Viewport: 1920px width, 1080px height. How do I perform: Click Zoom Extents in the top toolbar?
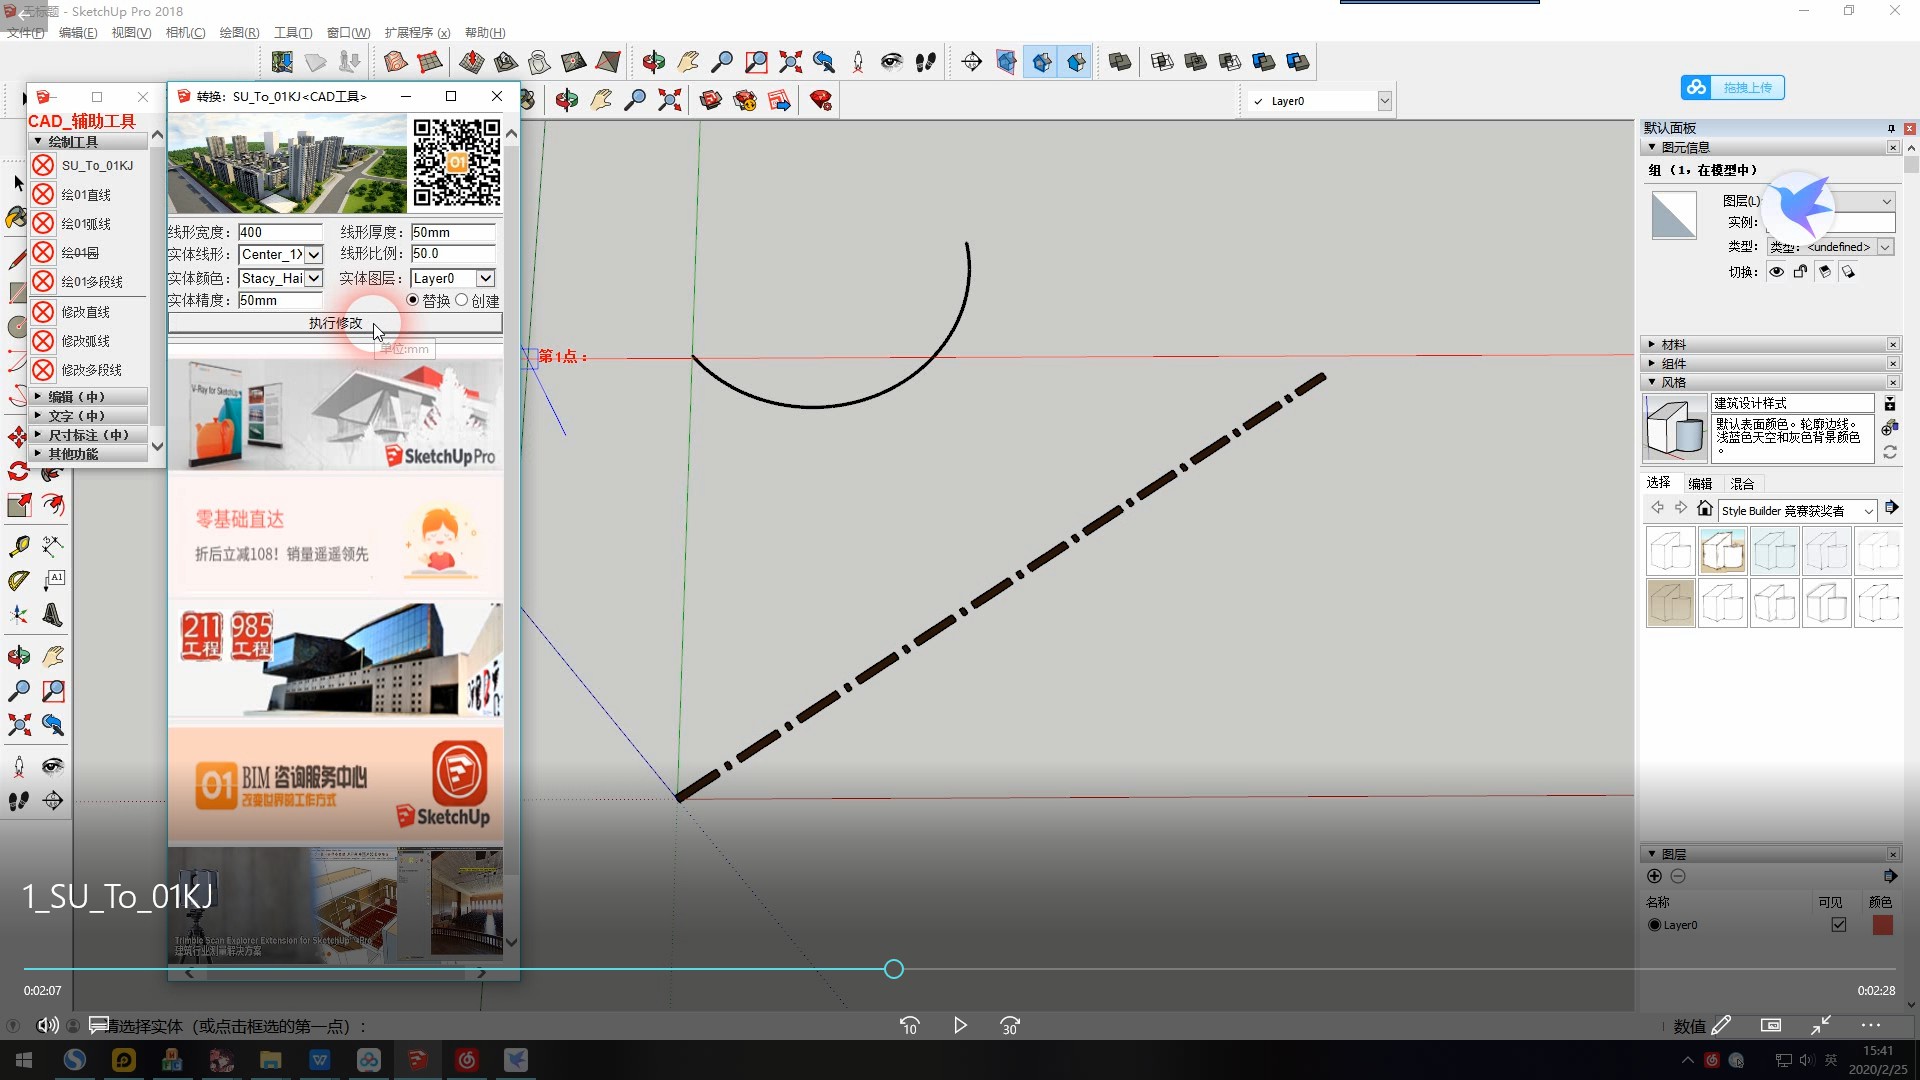pyautogui.click(x=790, y=62)
